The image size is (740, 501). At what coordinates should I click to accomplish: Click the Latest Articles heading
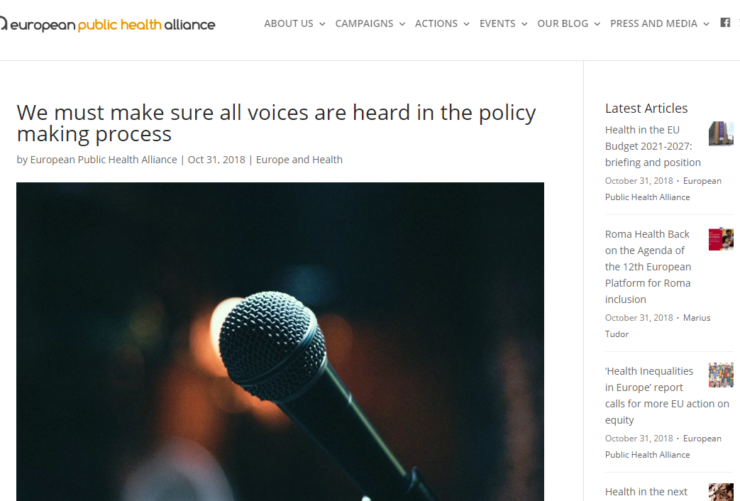646,109
